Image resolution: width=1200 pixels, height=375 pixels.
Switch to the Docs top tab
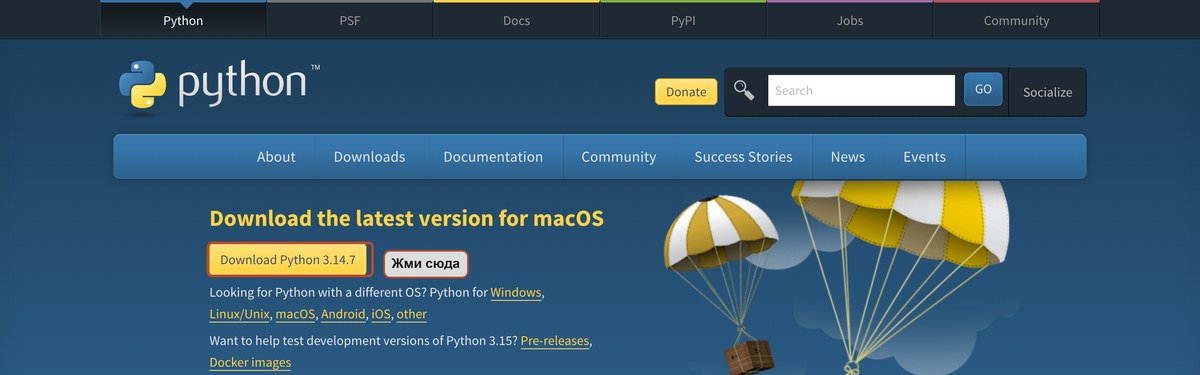pyautogui.click(x=516, y=20)
